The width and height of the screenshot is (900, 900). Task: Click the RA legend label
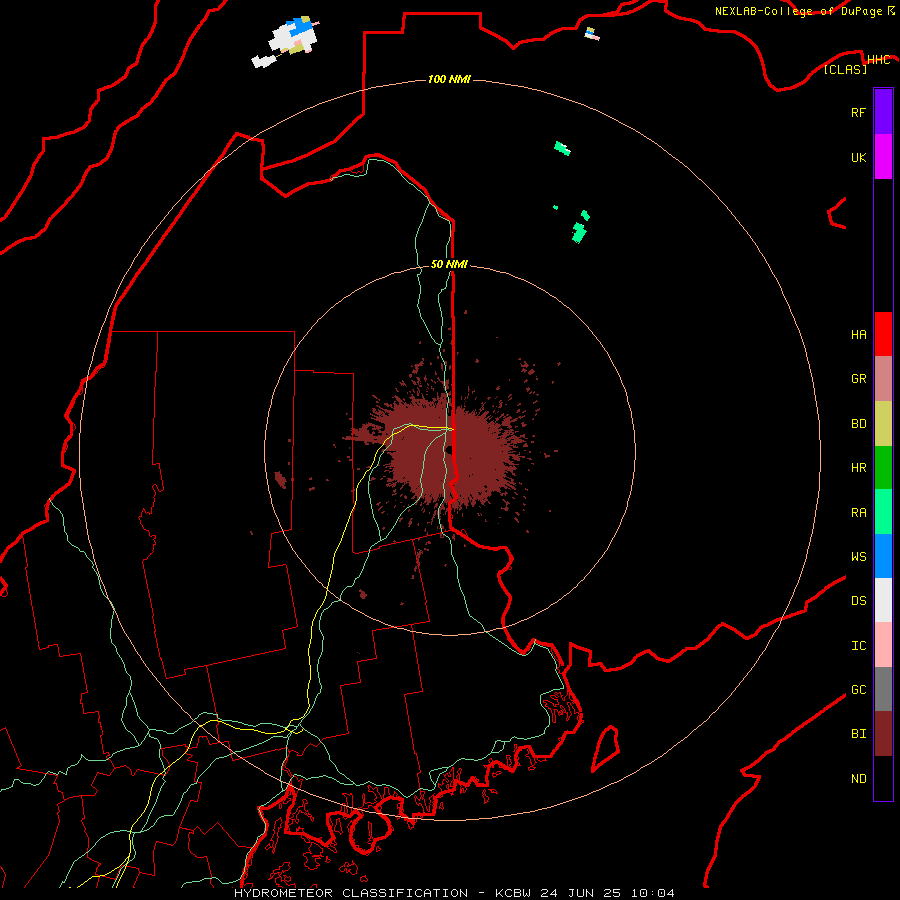858,513
